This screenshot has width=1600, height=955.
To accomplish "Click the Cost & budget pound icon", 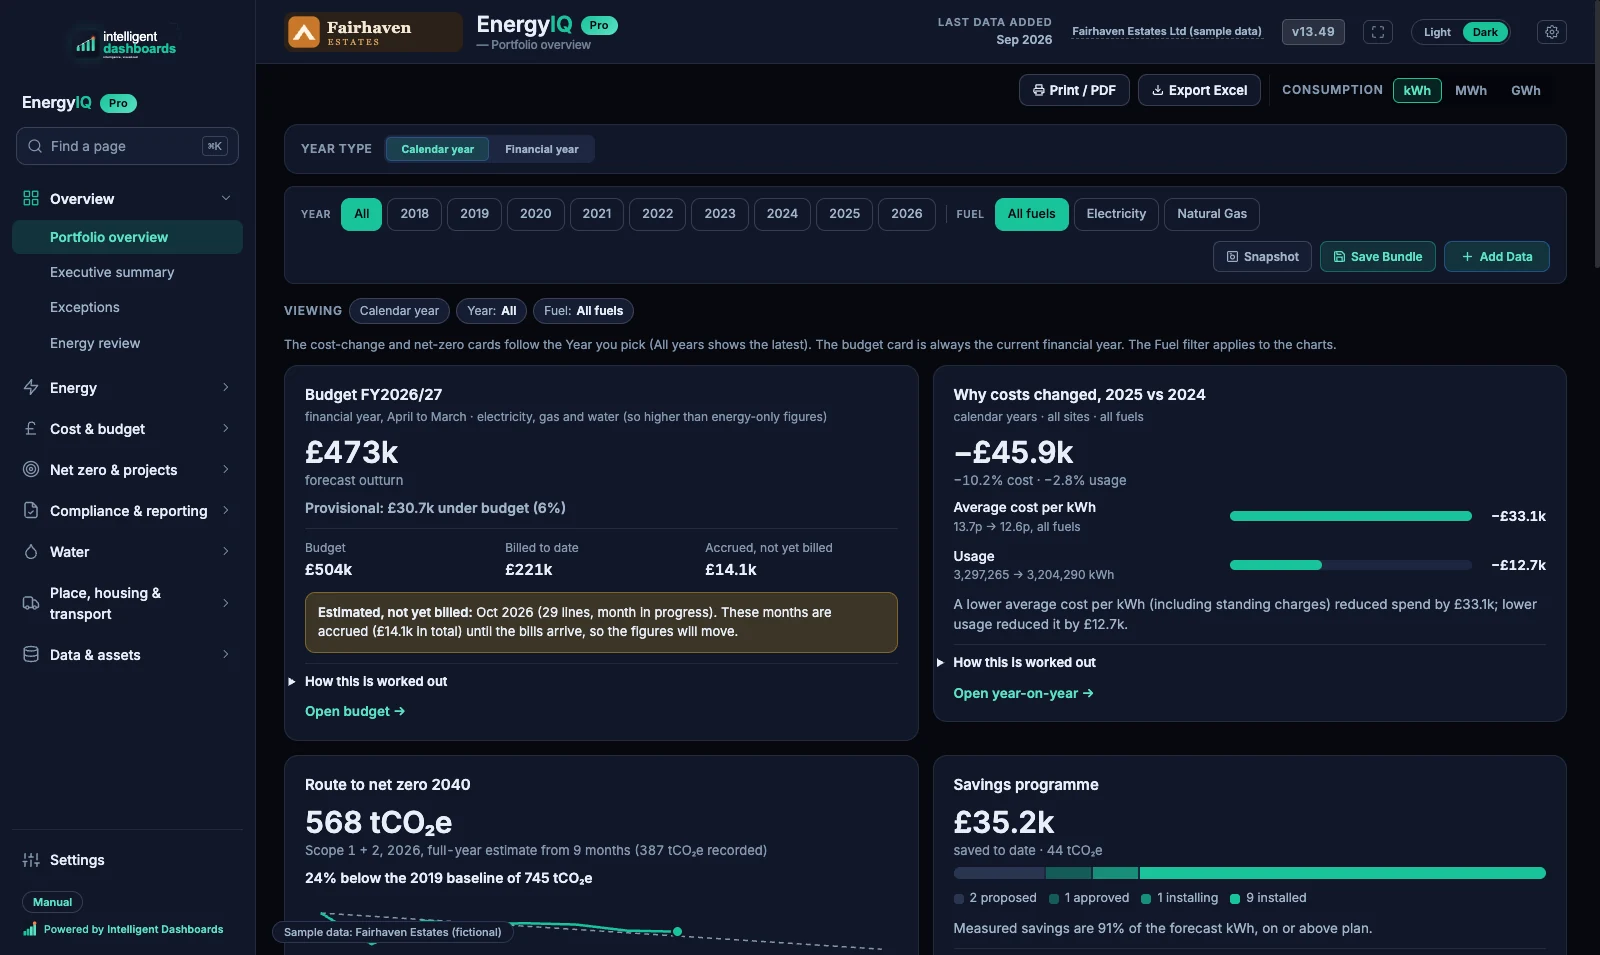I will tap(31, 428).
